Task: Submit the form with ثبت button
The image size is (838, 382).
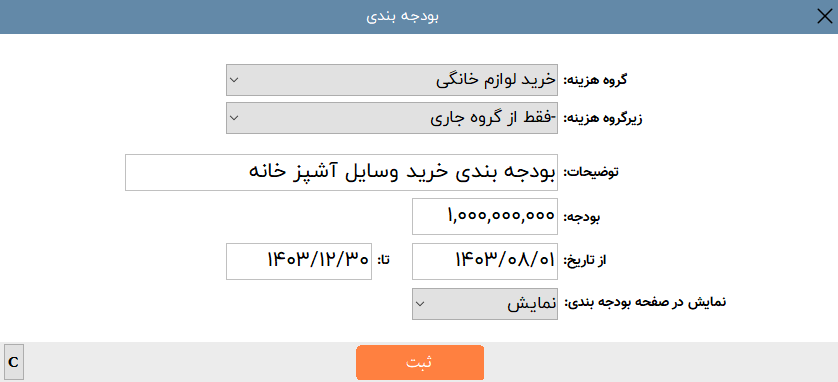Action: (420, 362)
